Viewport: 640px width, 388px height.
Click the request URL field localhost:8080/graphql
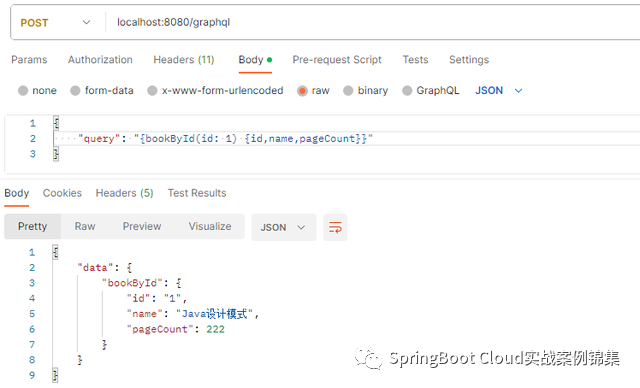pos(173,22)
